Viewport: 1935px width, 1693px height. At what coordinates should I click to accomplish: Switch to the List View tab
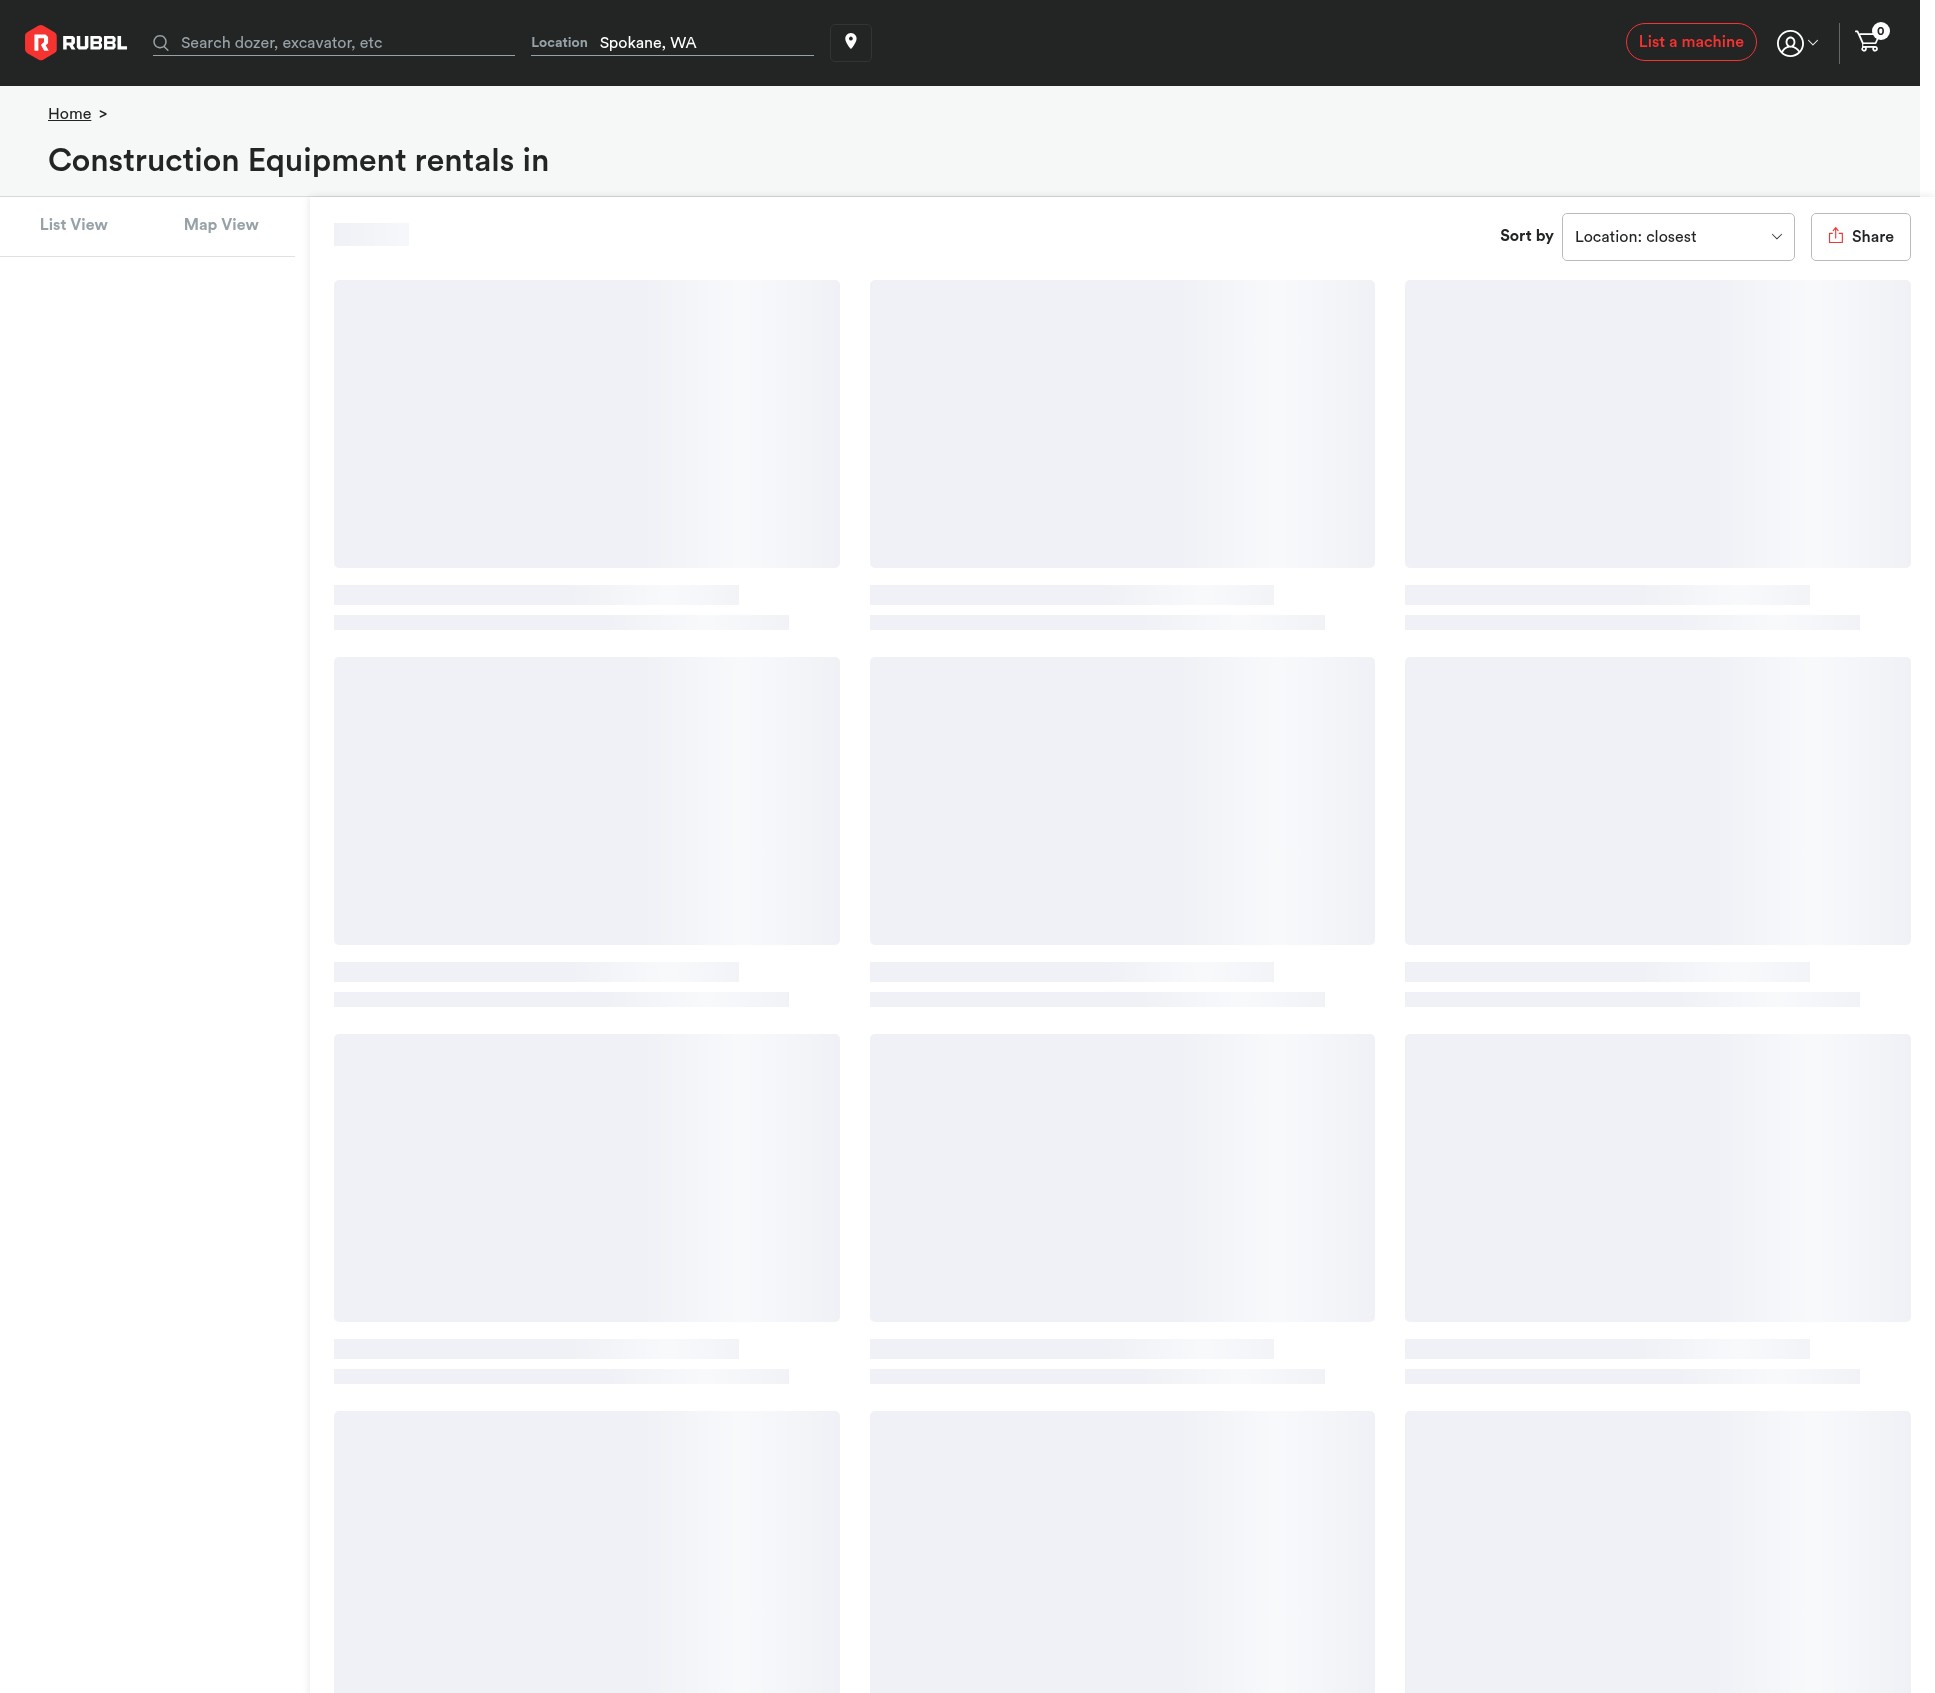(74, 225)
